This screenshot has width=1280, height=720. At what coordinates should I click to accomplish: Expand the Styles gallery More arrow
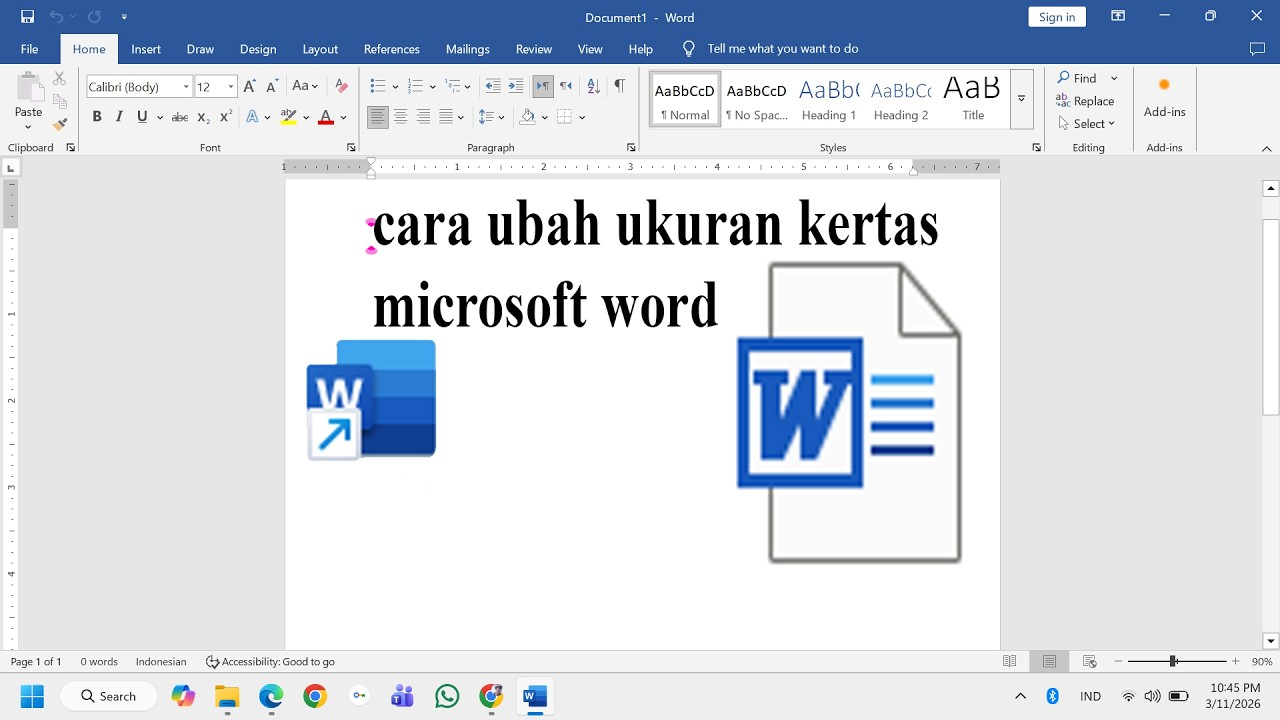pos(1021,99)
